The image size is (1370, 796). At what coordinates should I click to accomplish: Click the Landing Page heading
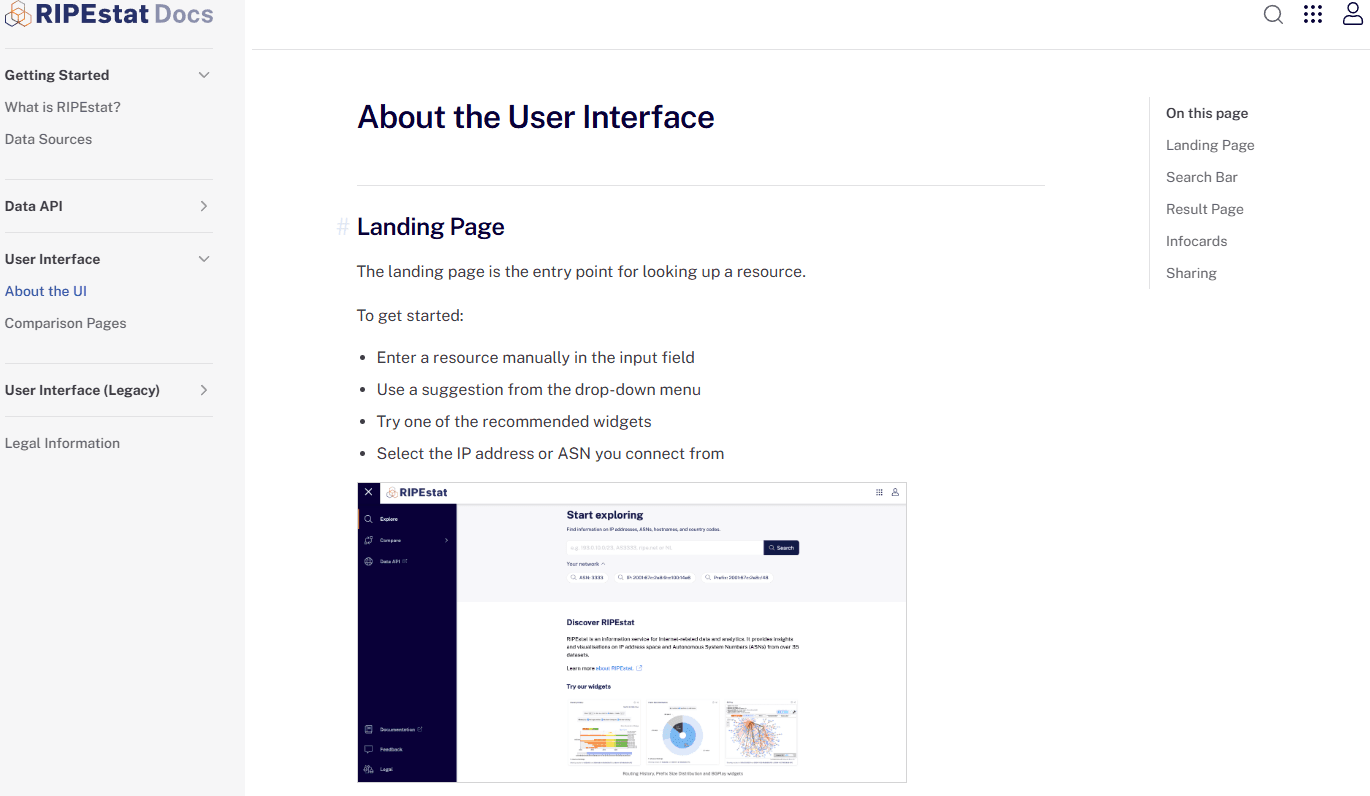[431, 227]
